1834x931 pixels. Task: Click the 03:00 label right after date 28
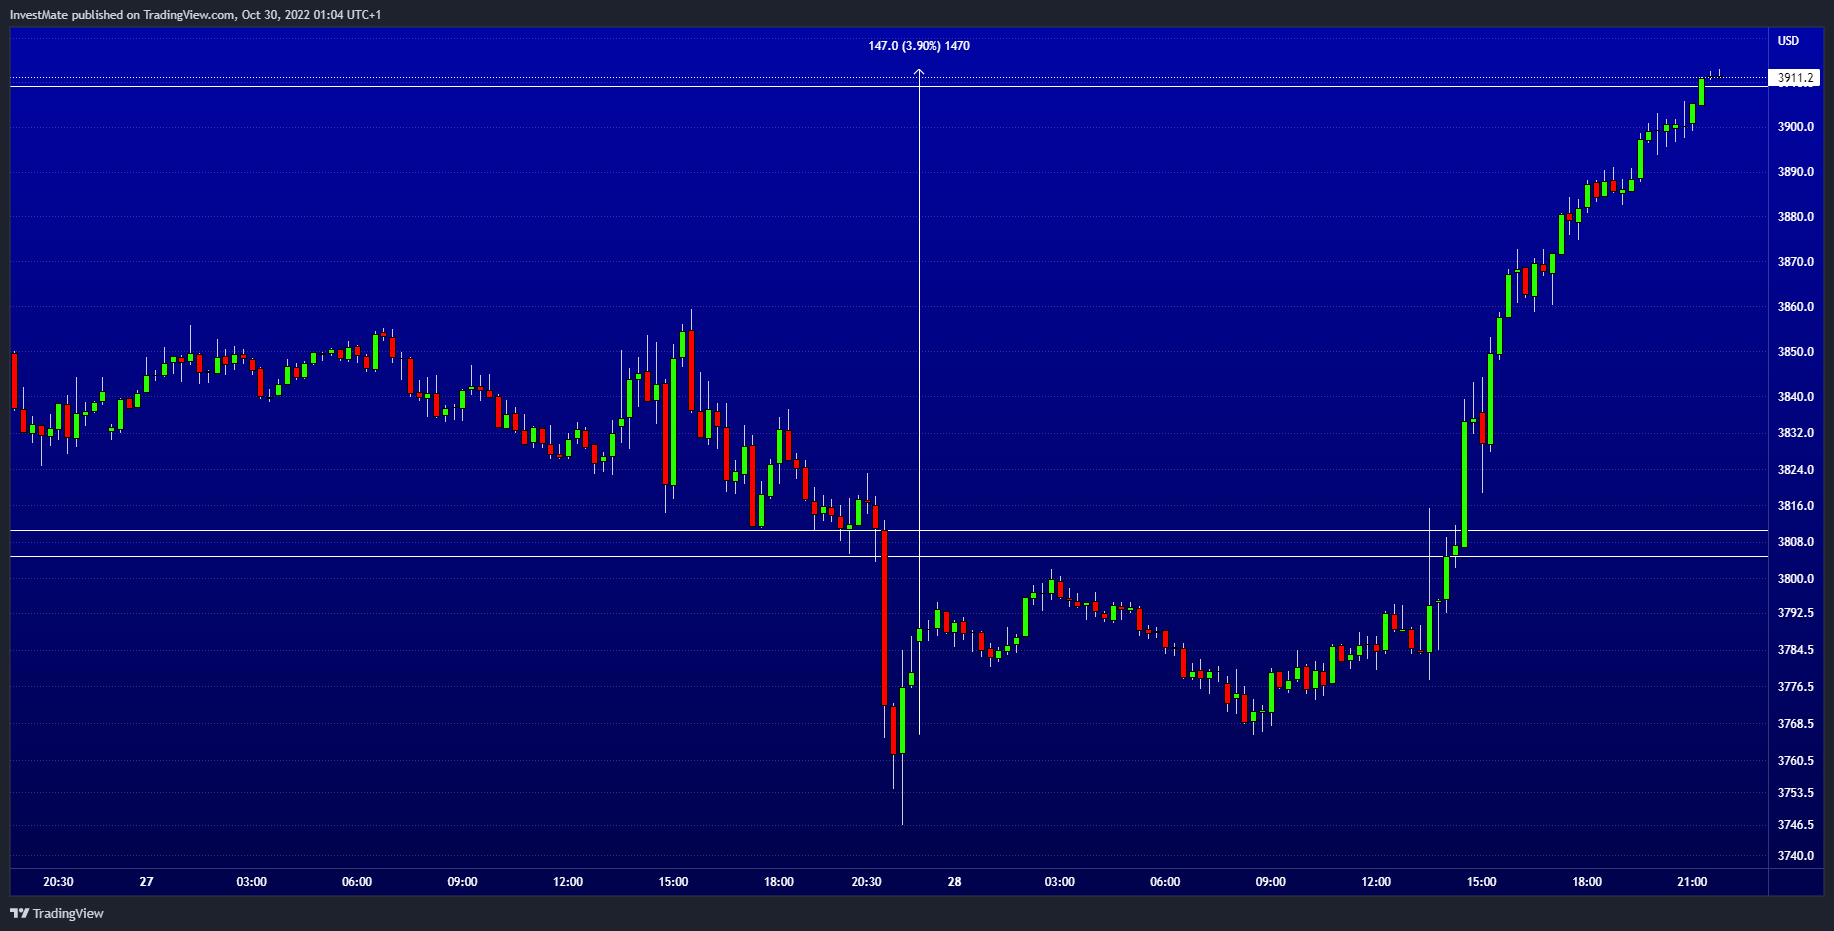tap(1060, 882)
